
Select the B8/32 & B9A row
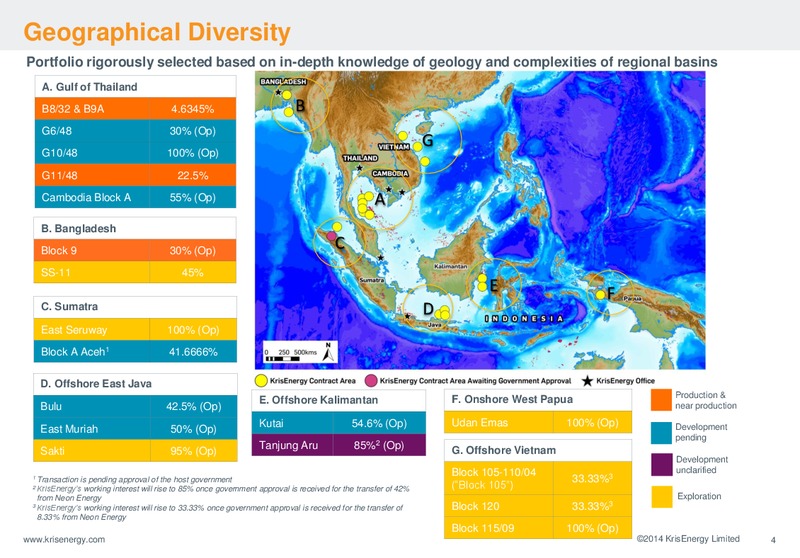(x=136, y=109)
